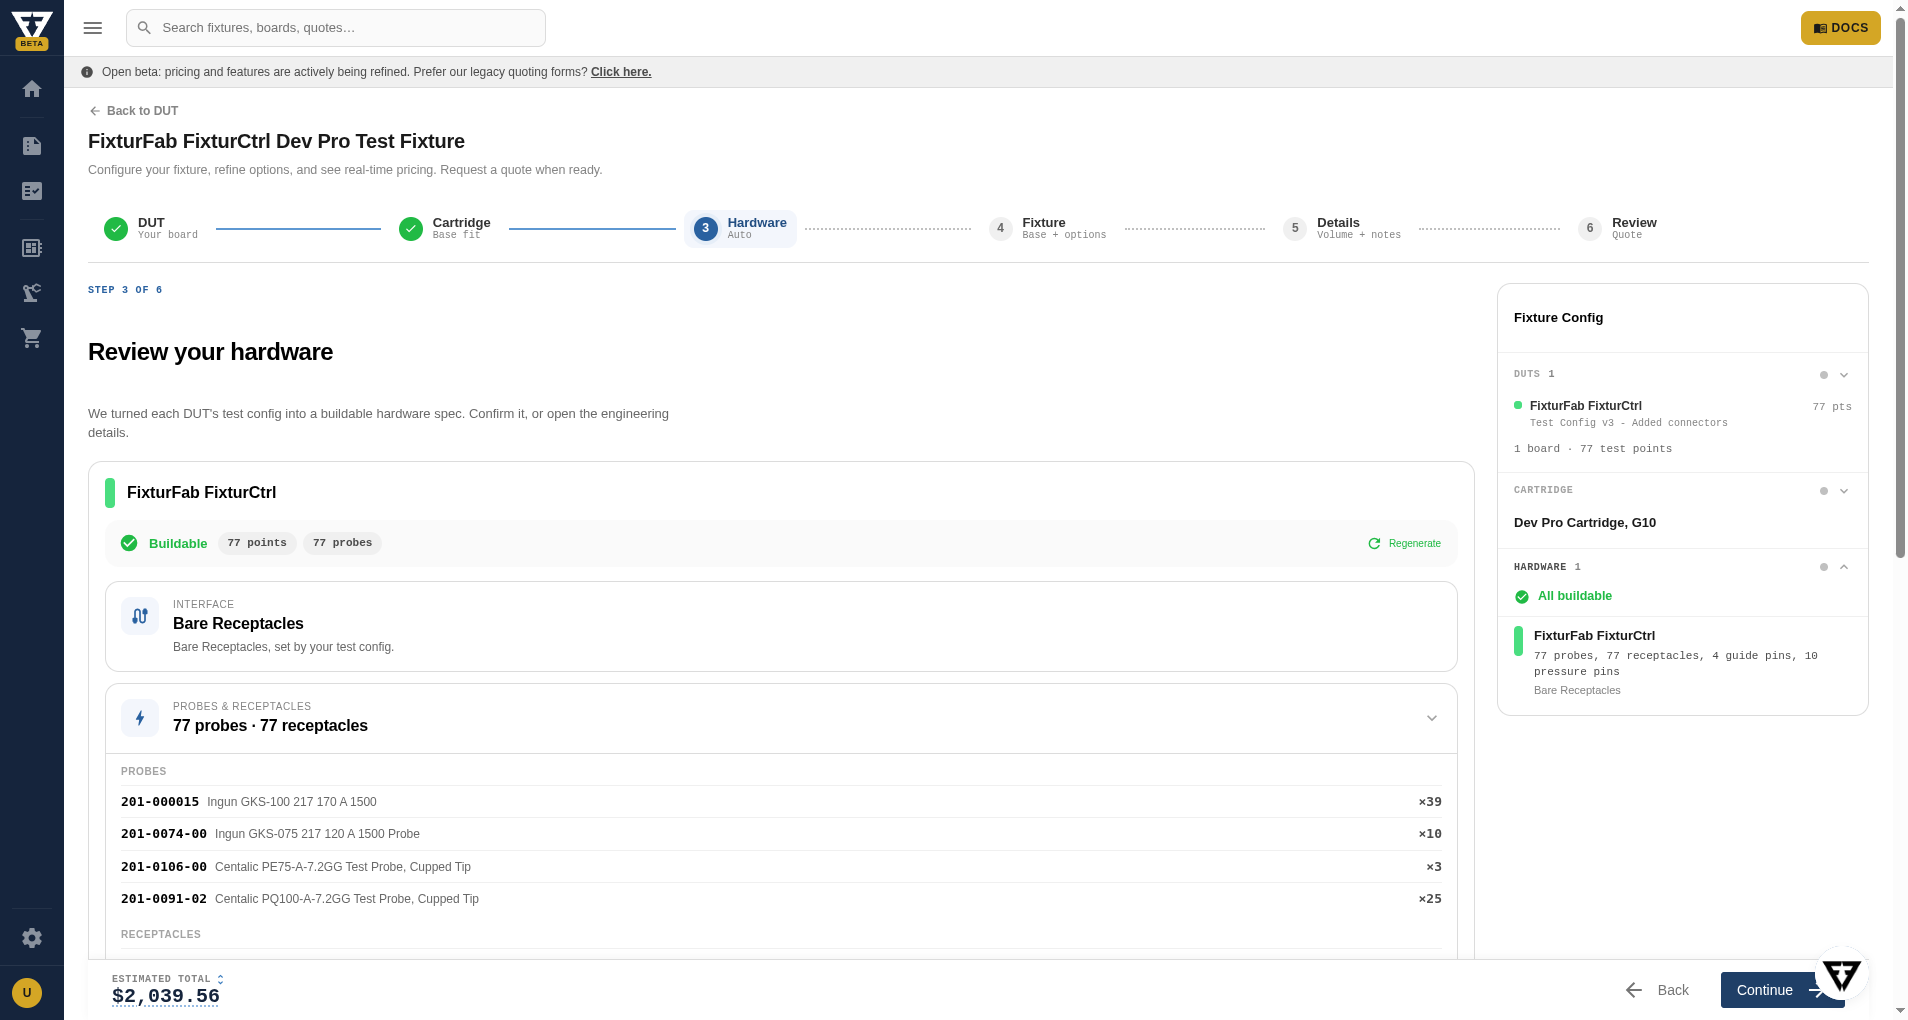Screen dimensions: 1908x1020
Task: Open the documents icon in the sidebar
Action: tap(32, 146)
